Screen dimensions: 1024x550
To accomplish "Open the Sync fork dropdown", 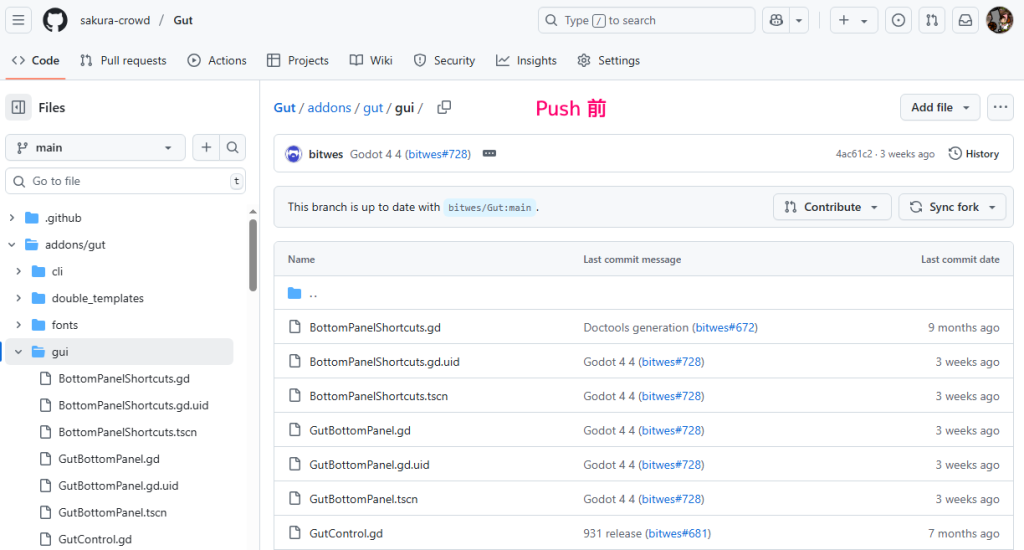I will click(x=952, y=207).
